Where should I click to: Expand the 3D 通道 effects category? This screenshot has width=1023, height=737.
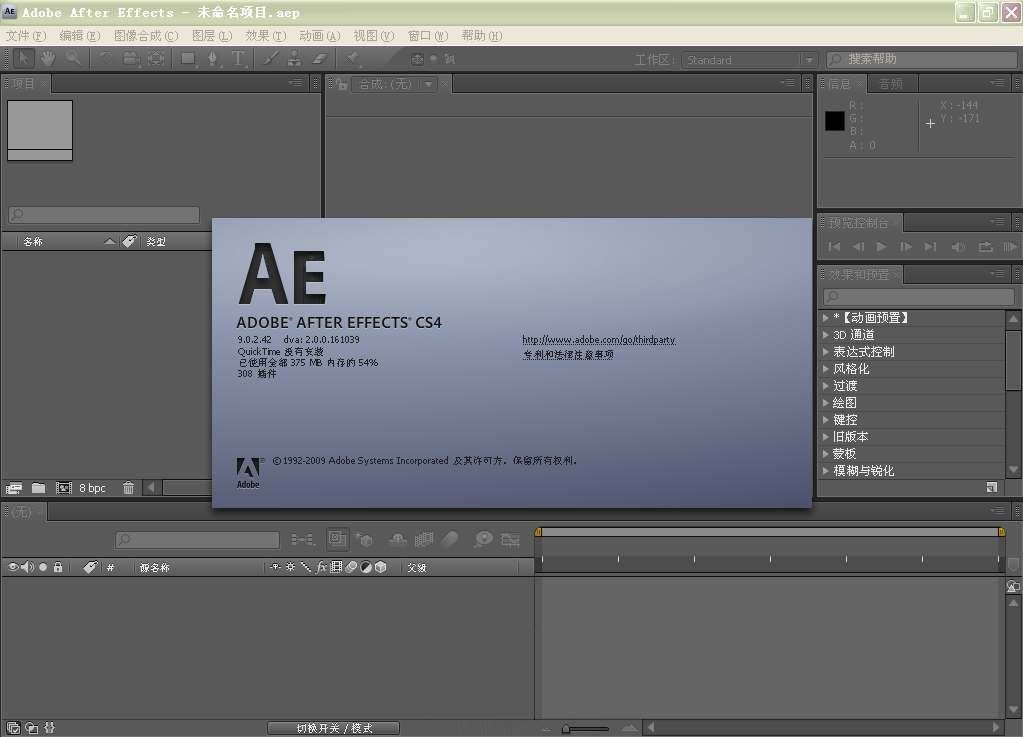(x=826, y=335)
